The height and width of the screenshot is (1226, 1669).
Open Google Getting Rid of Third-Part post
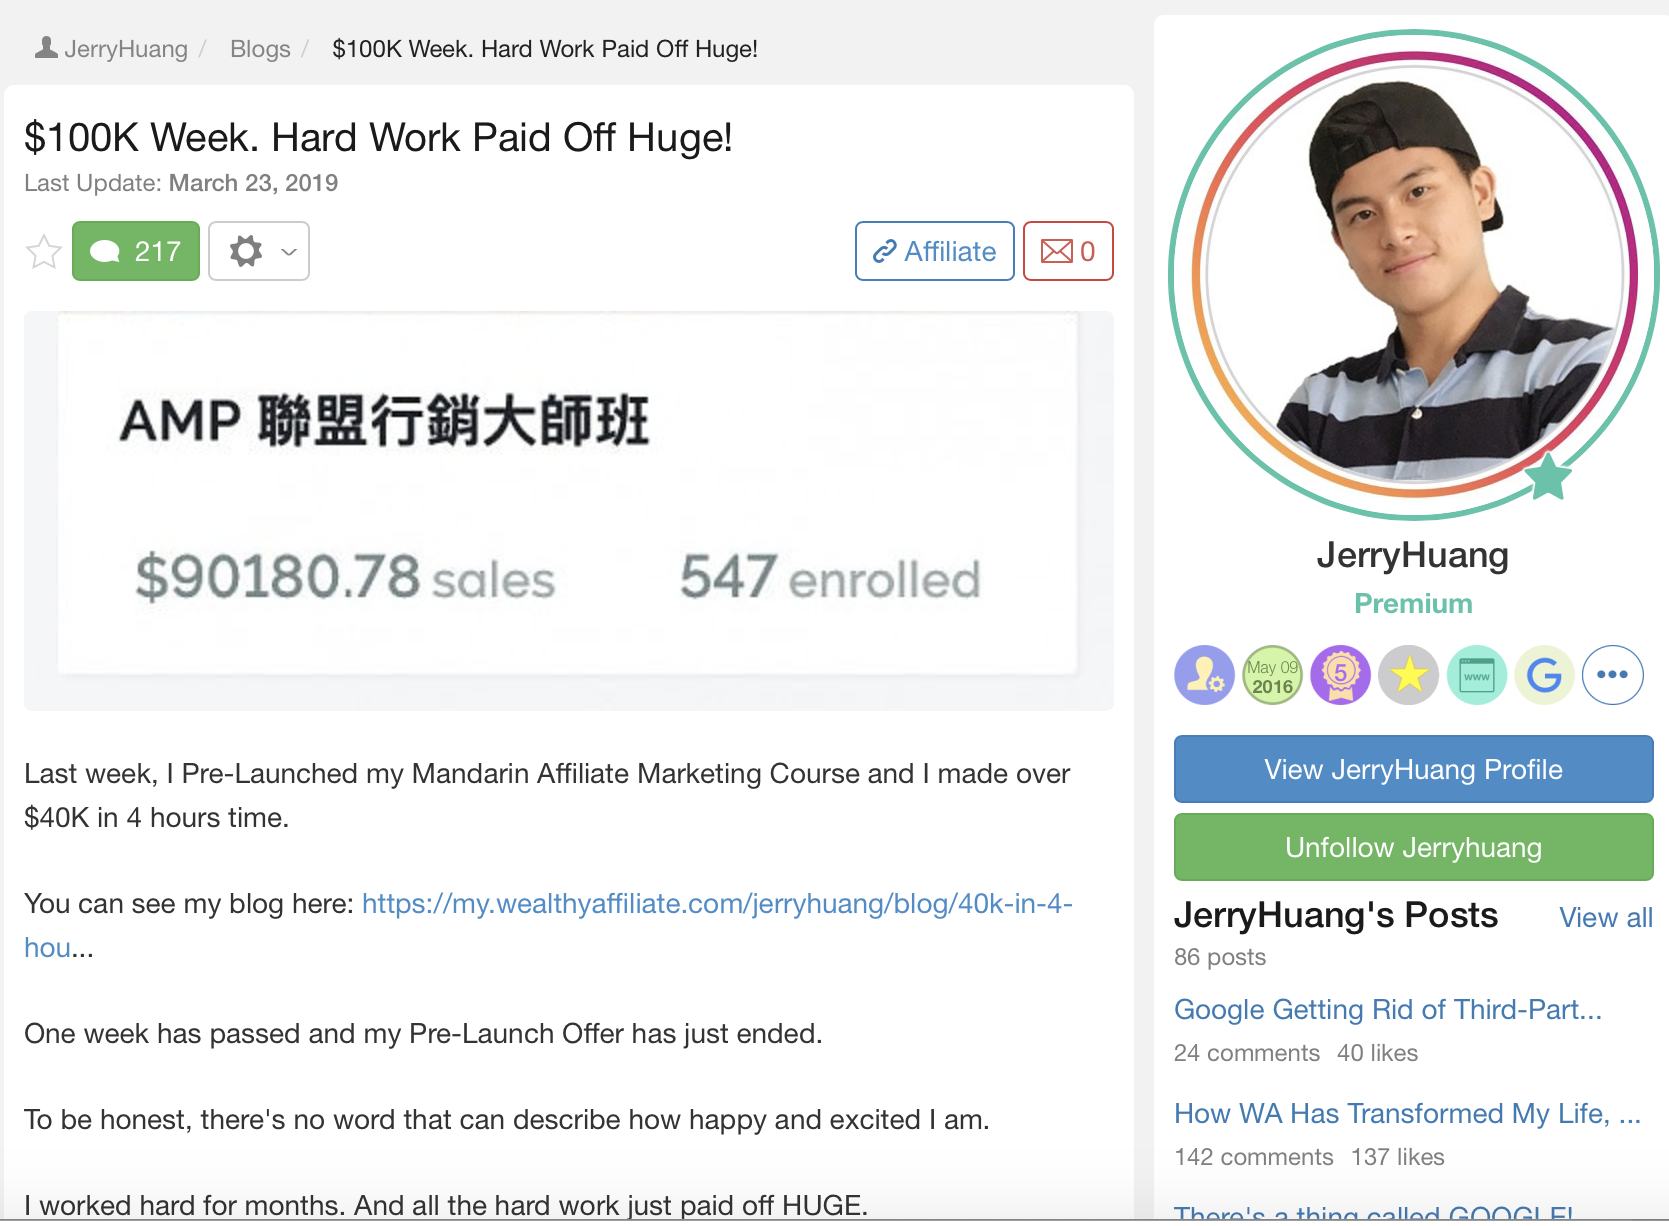pos(1388,1010)
